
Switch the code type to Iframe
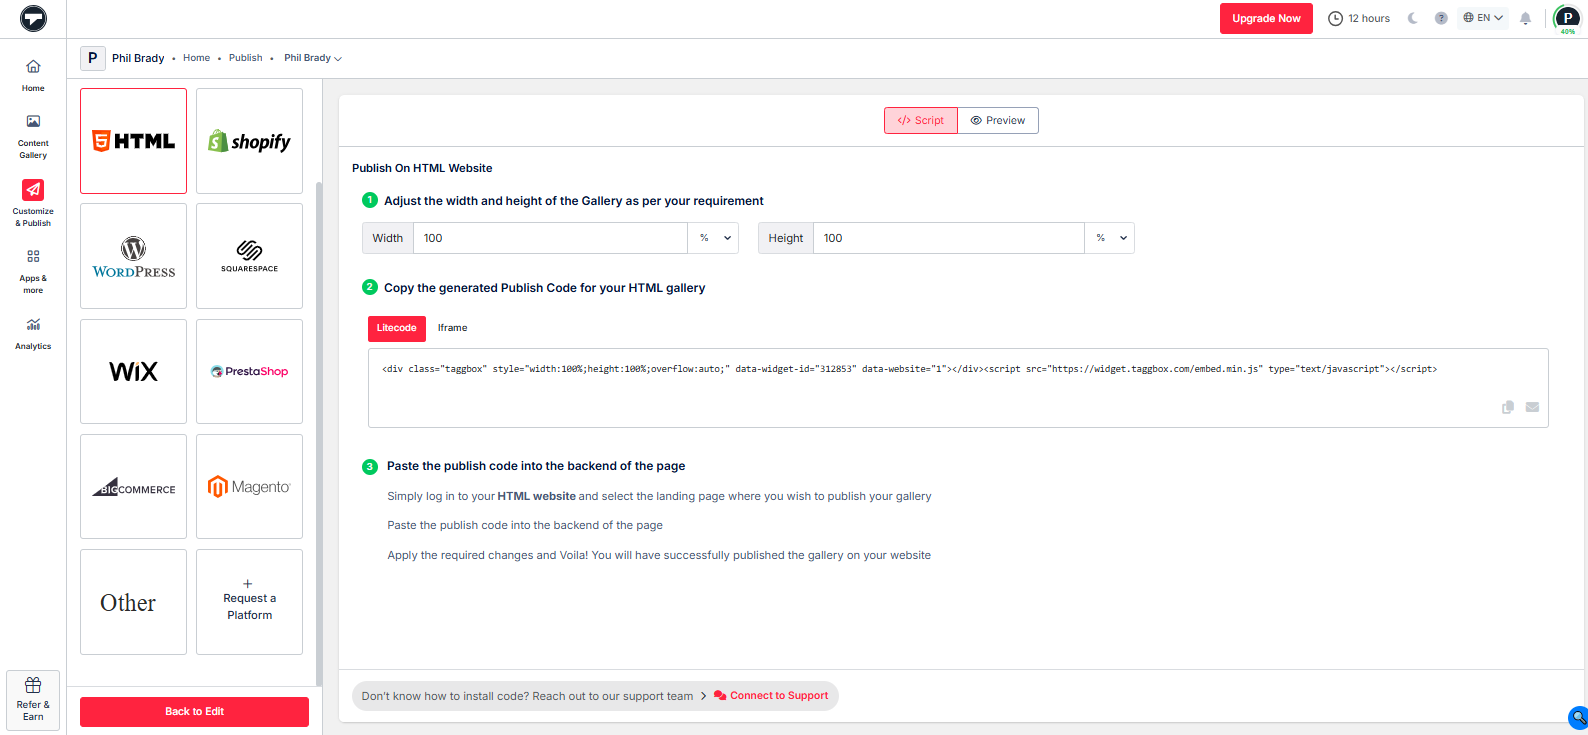click(452, 328)
